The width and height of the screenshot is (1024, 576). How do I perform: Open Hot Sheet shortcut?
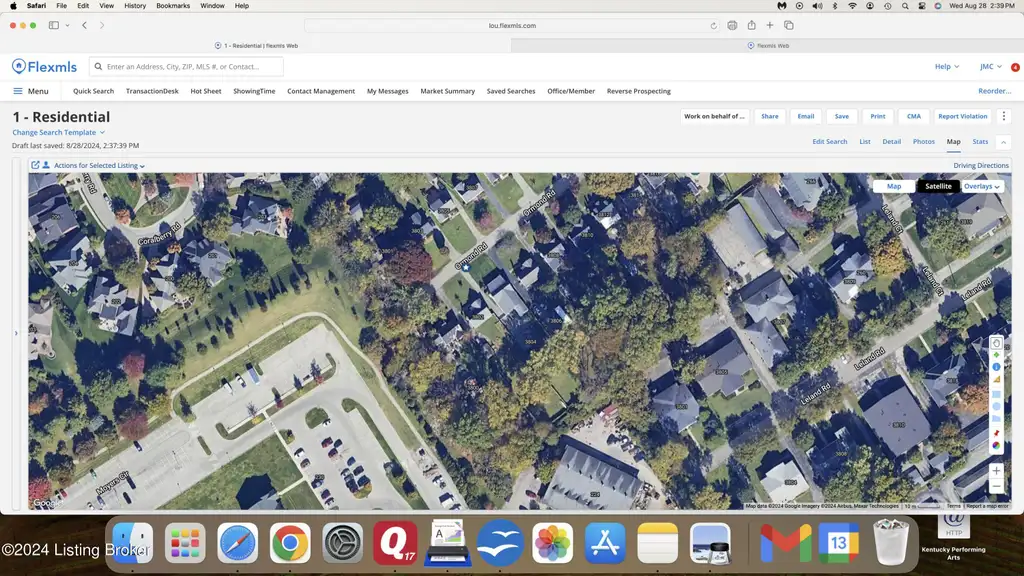coord(206,91)
